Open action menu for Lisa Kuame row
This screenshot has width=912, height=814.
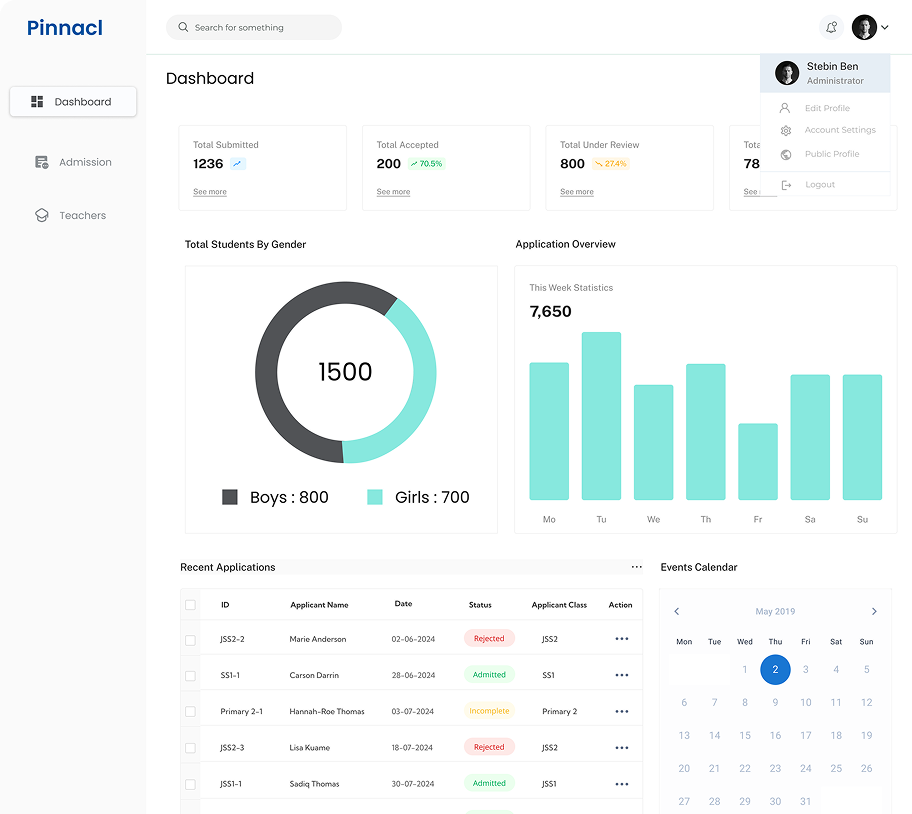[622, 748]
